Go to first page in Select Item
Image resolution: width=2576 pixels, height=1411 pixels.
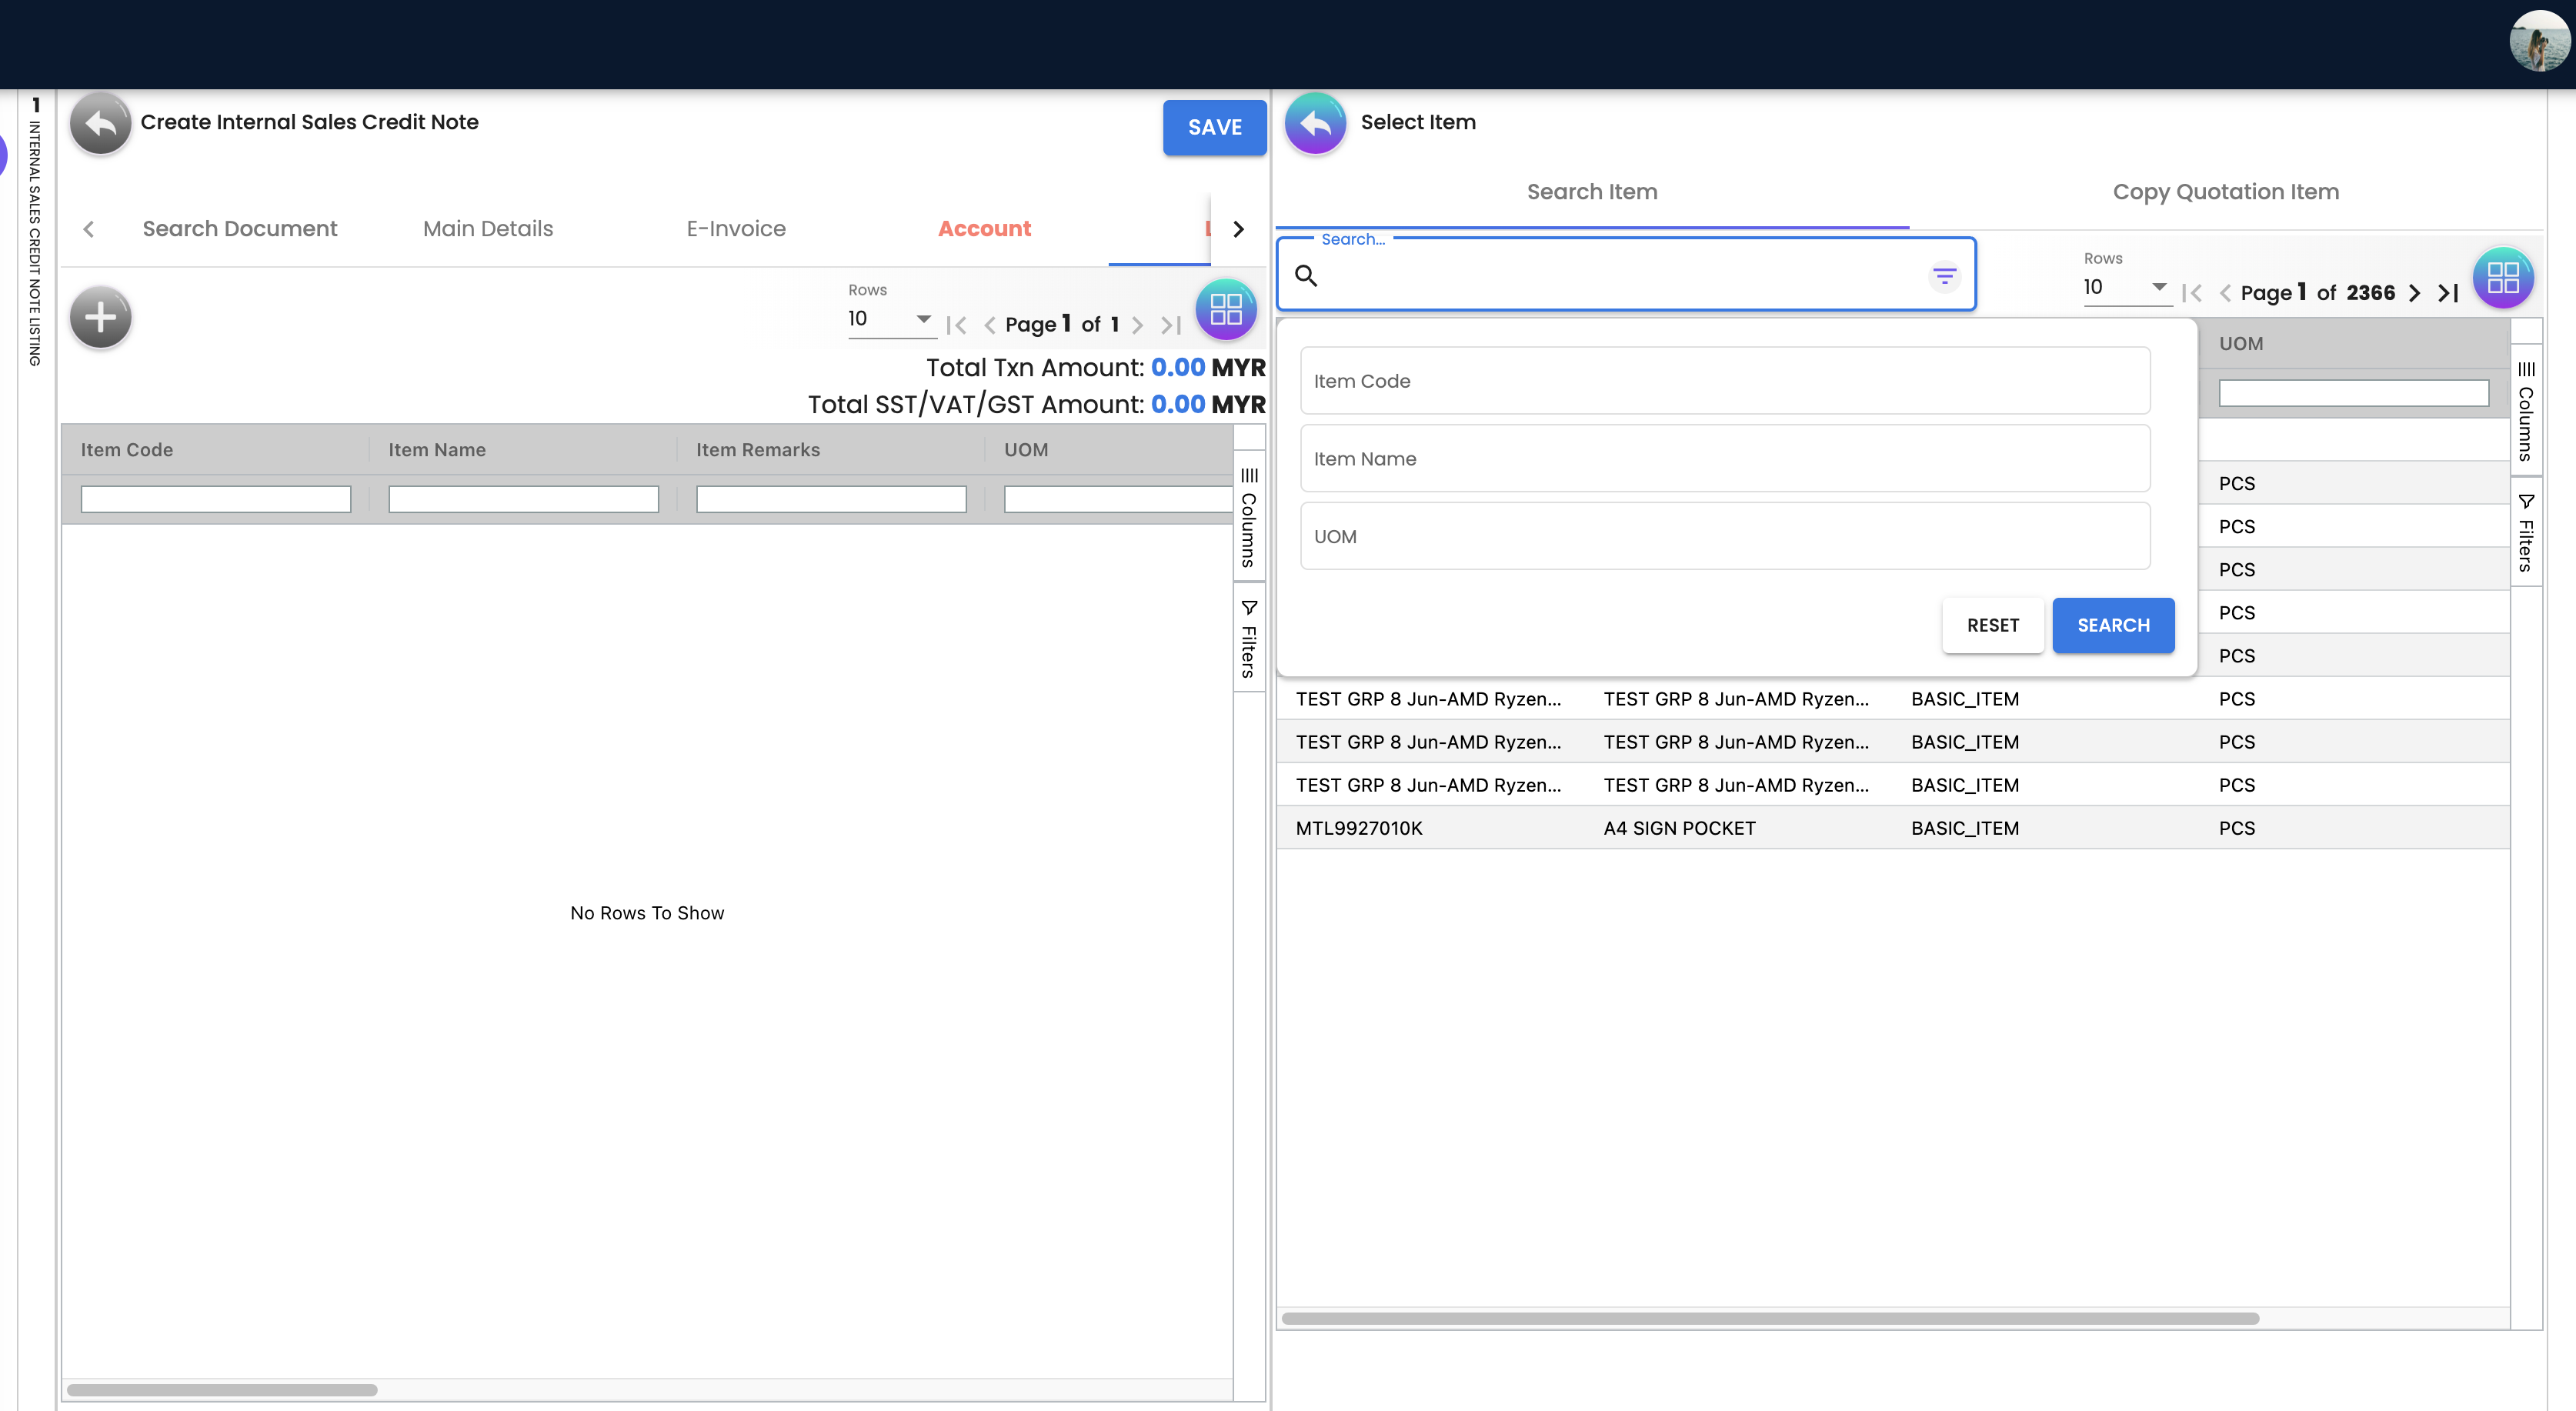coord(2192,293)
